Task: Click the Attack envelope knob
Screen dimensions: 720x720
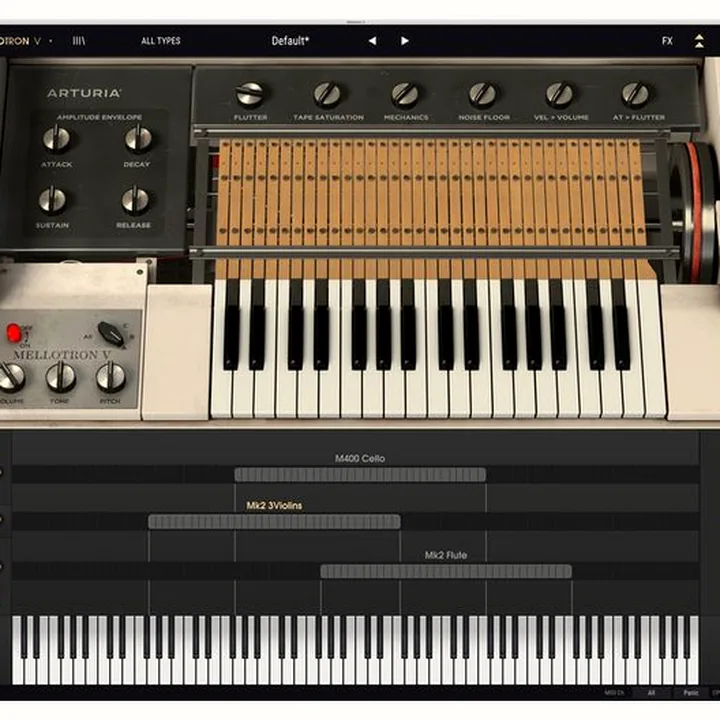Action: (56, 140)
